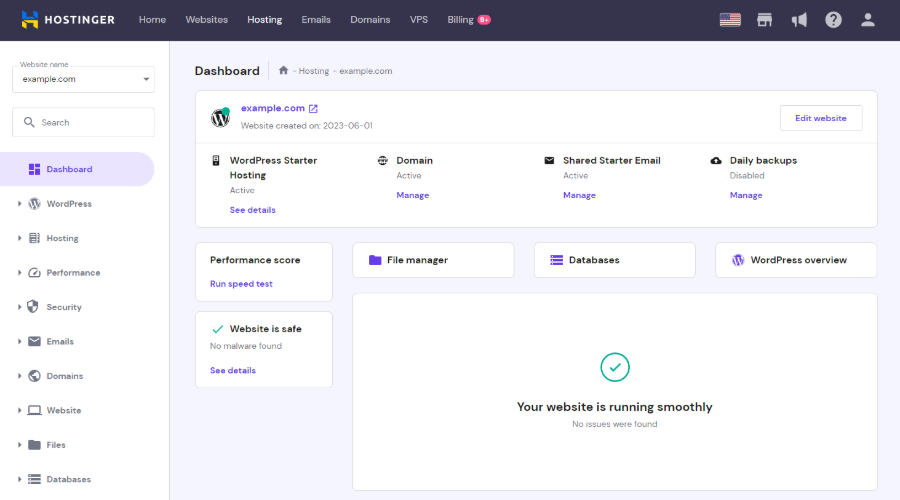Screen dimensions: 900x500
Task: Click the Edit website button
Action: coord(820,118)
